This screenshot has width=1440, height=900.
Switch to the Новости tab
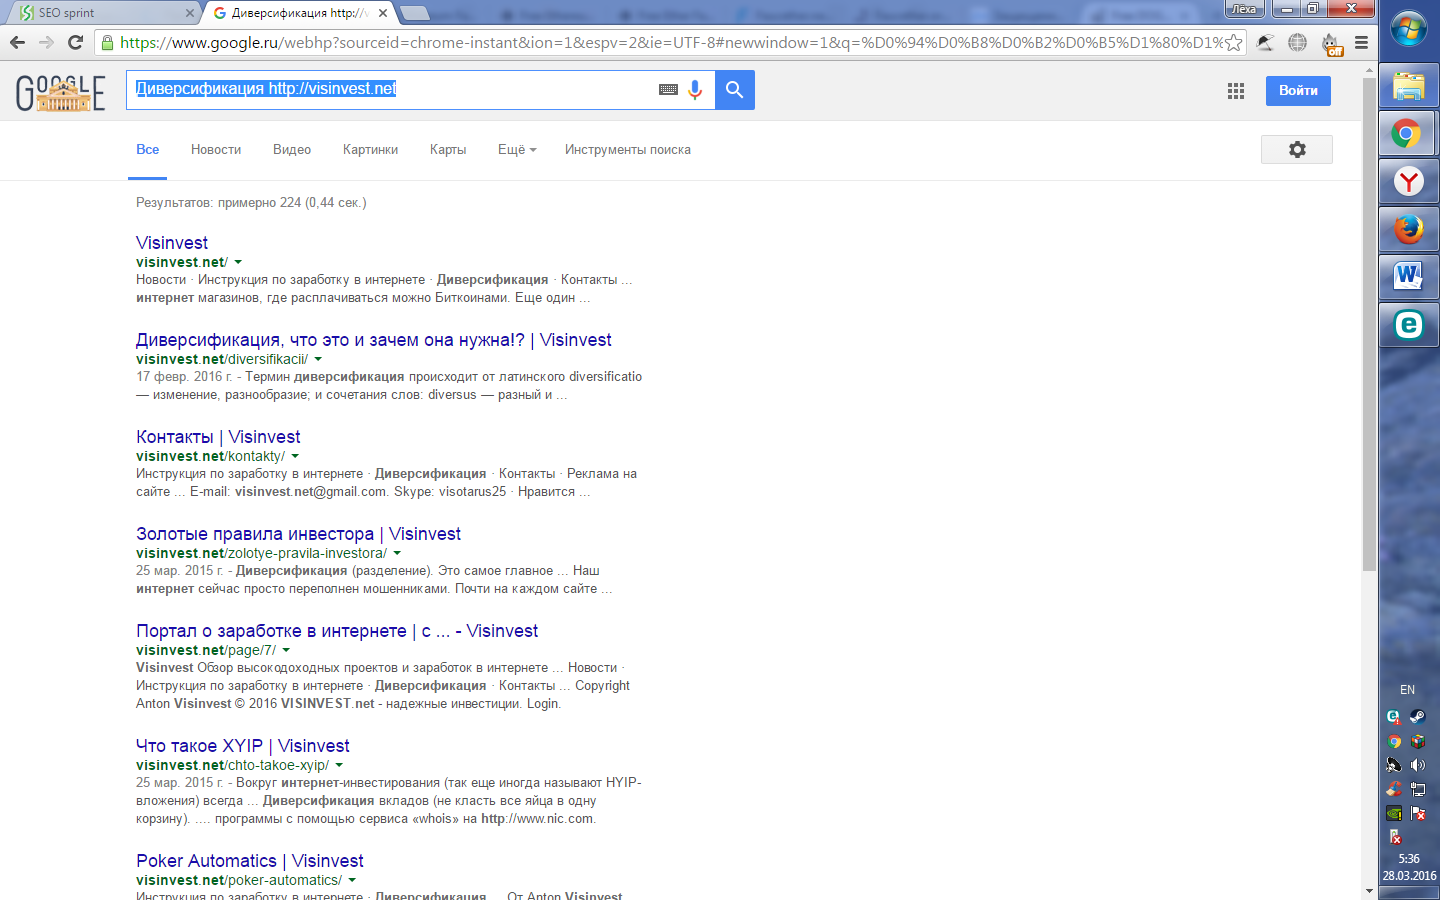pos(216,149)
